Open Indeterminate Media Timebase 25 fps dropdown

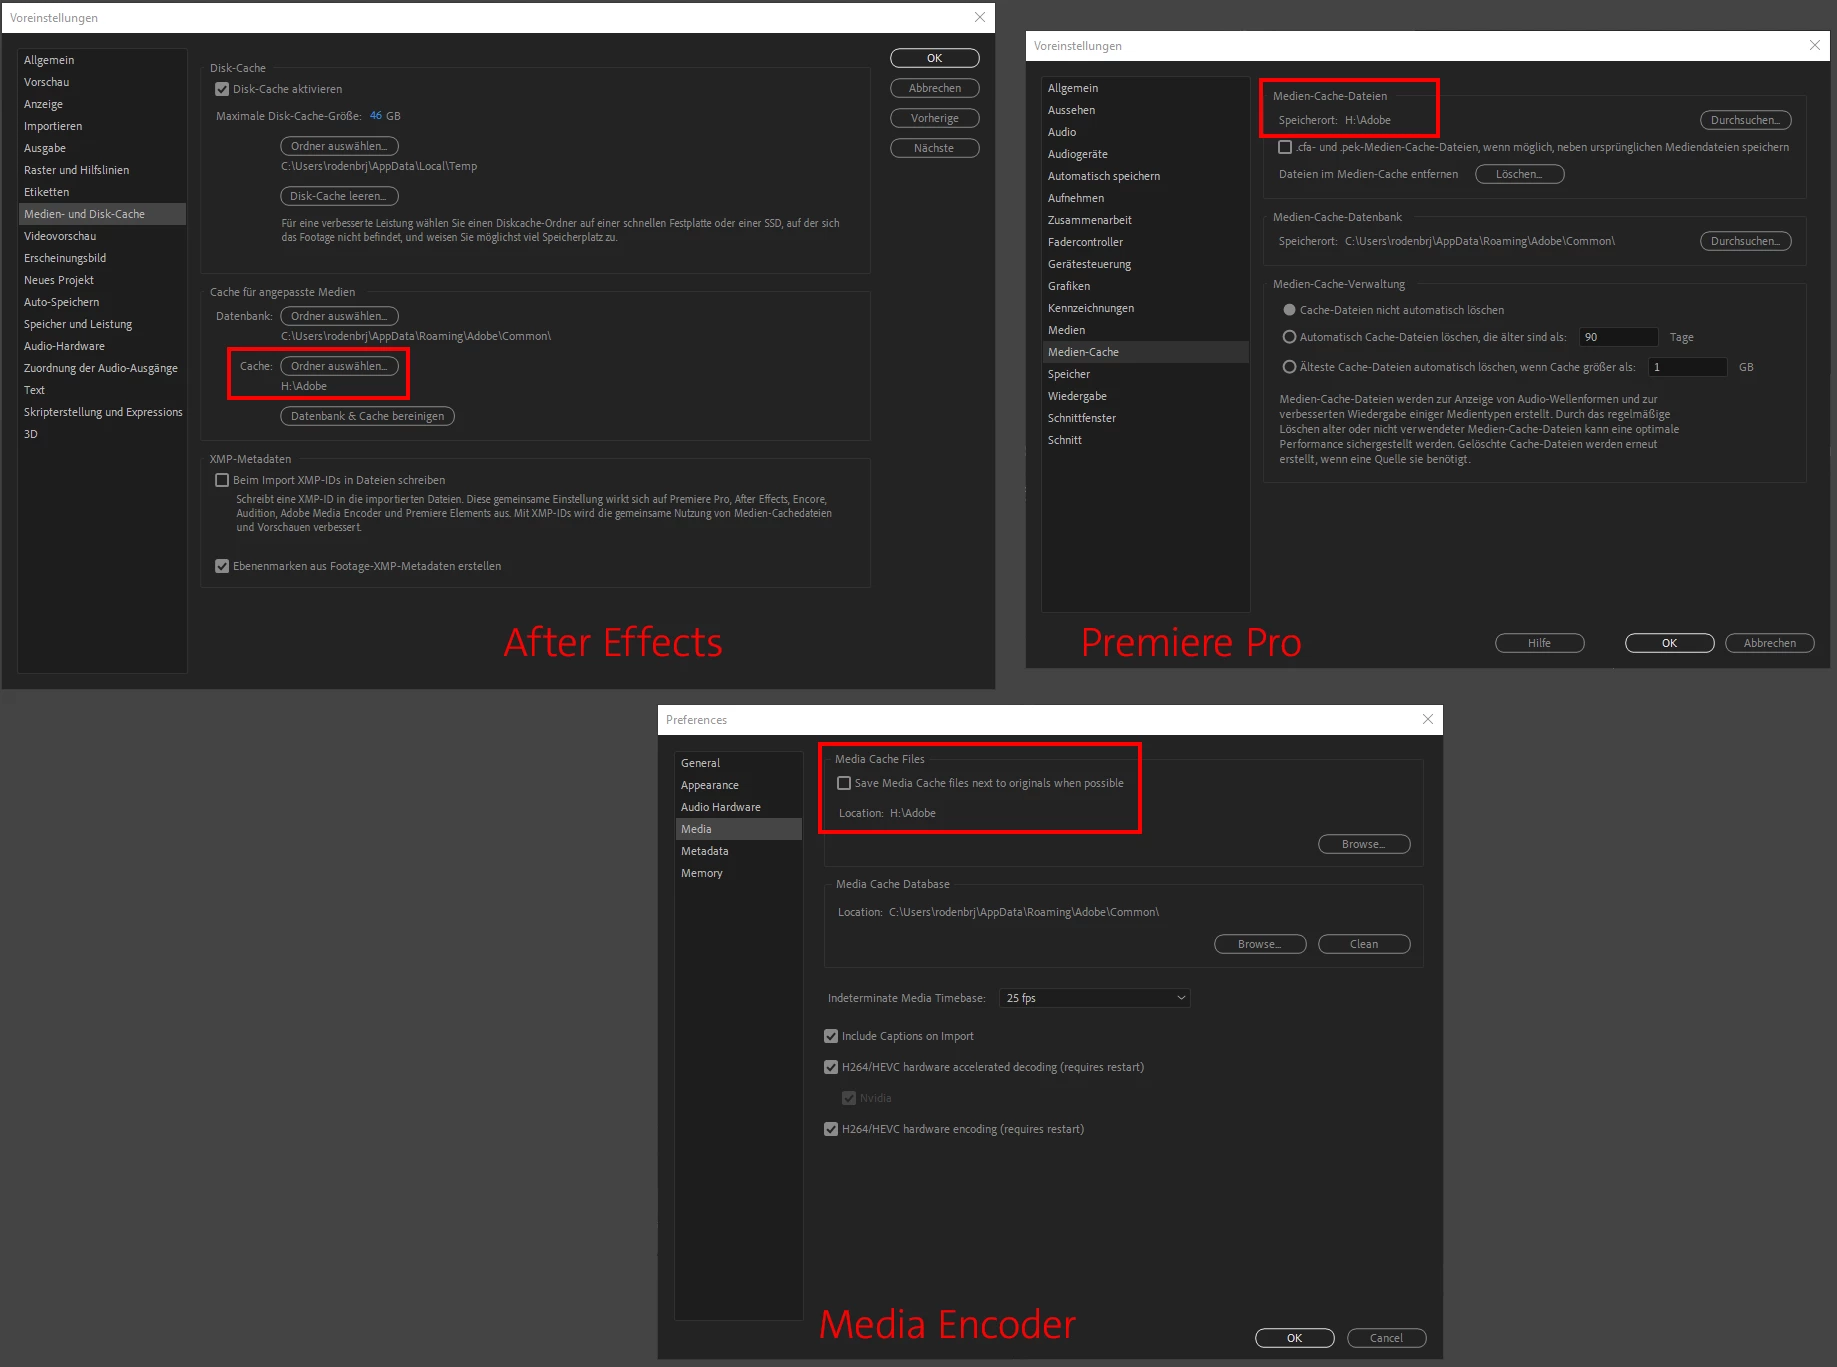[x=1095, y=998]
